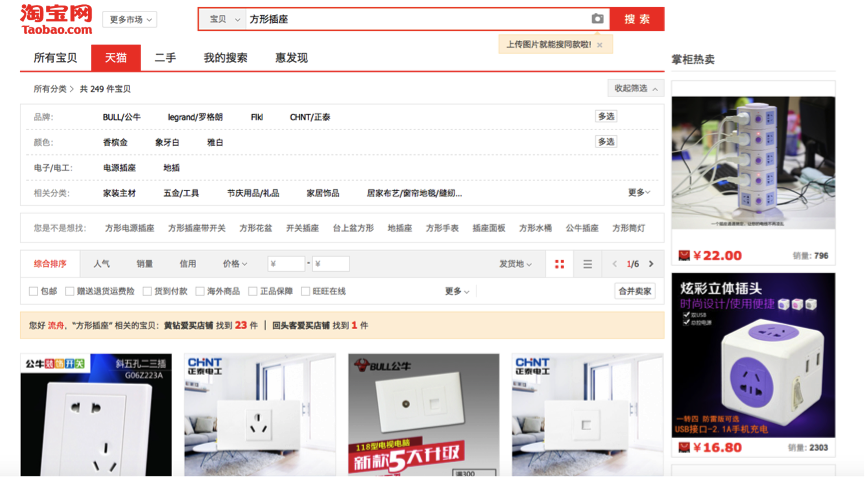Viewport: 865px width, 477px height.
Task: Open 黄钻爱买店铺 results link
Action: point(188,325)
